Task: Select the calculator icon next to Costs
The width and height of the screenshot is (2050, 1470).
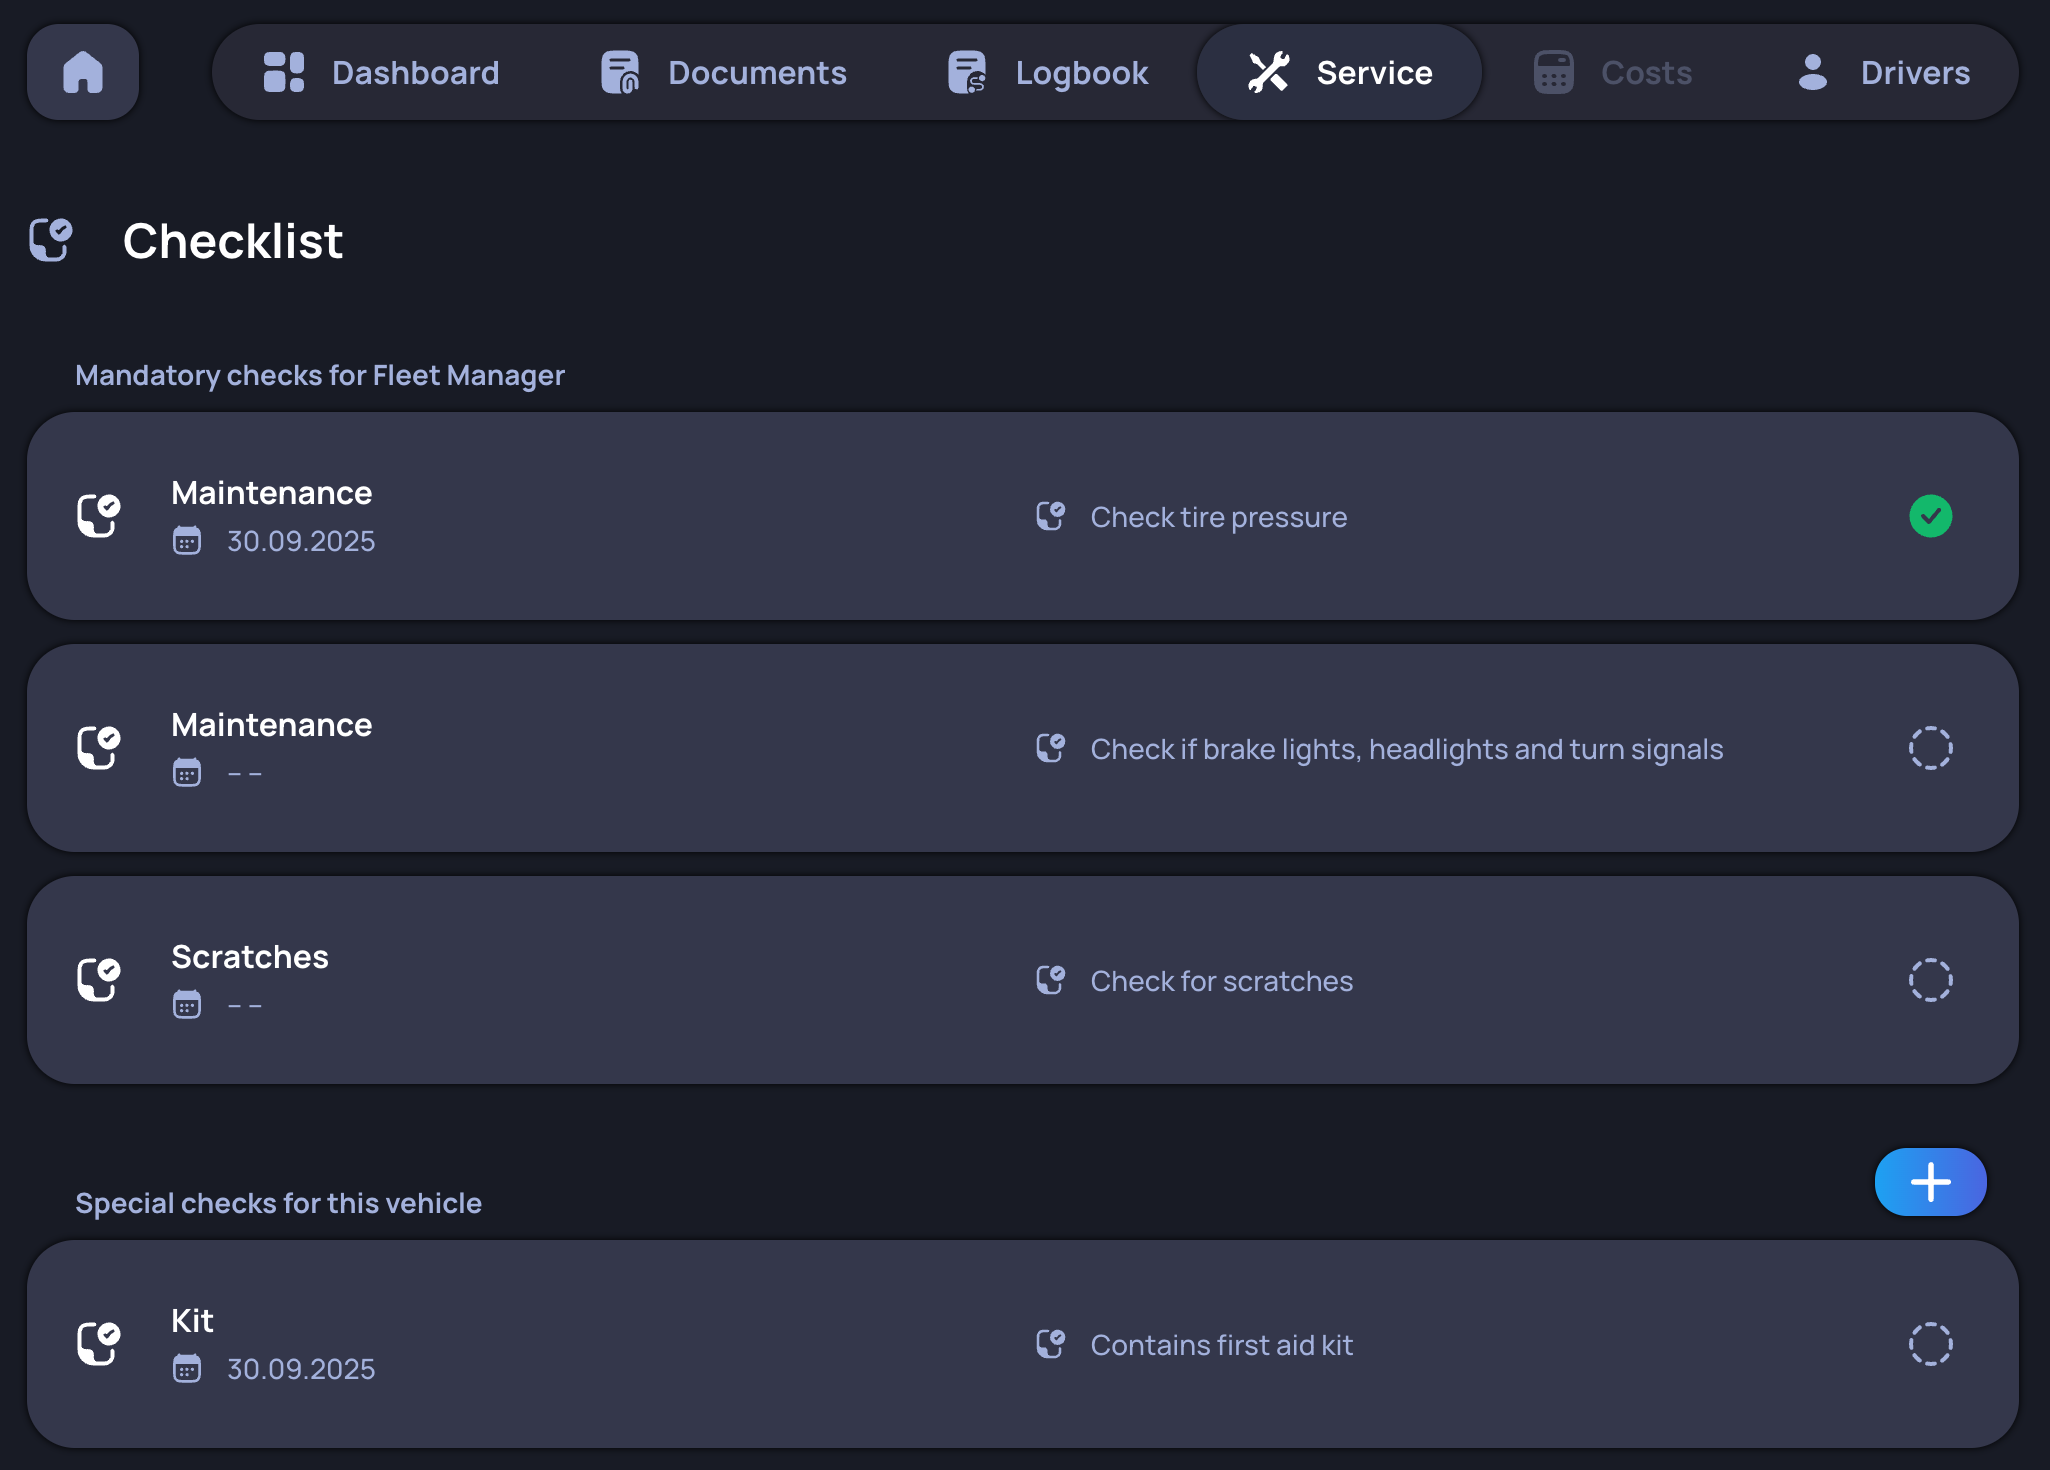Action: point(1552,72)
